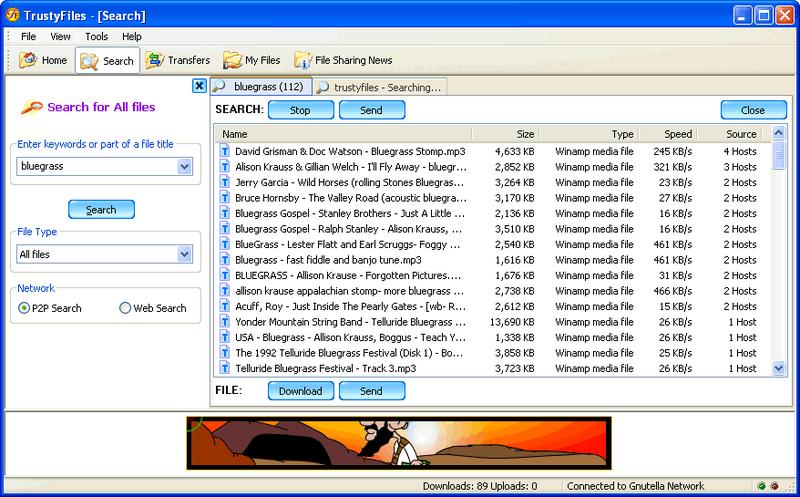The width and height of the screenshot is (800, 497).
Task: Click file icon of 1992 Telluride Bluegrass Festival
Action: pyautogui.click(x=224, y=352)
